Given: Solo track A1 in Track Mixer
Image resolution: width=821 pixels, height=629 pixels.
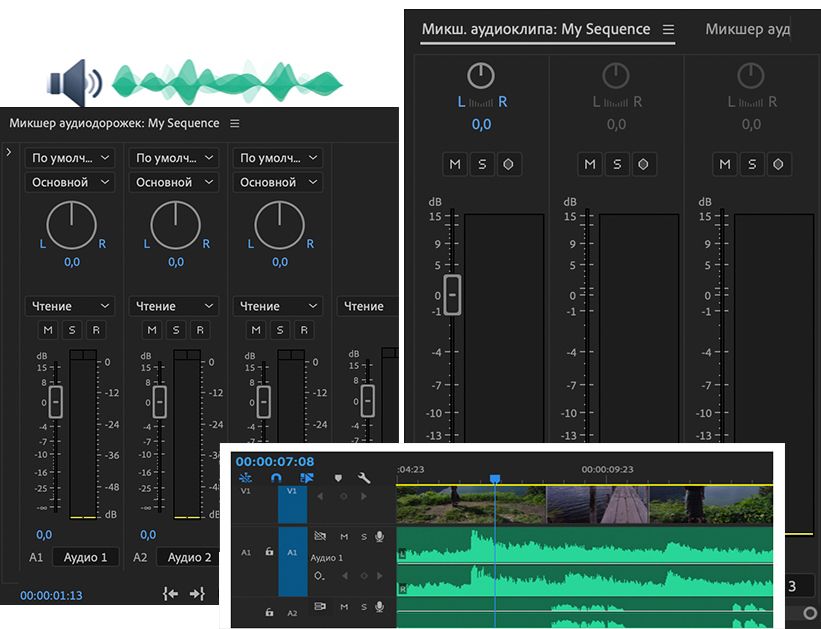Looking at the screenshot, I should [72, 330].
